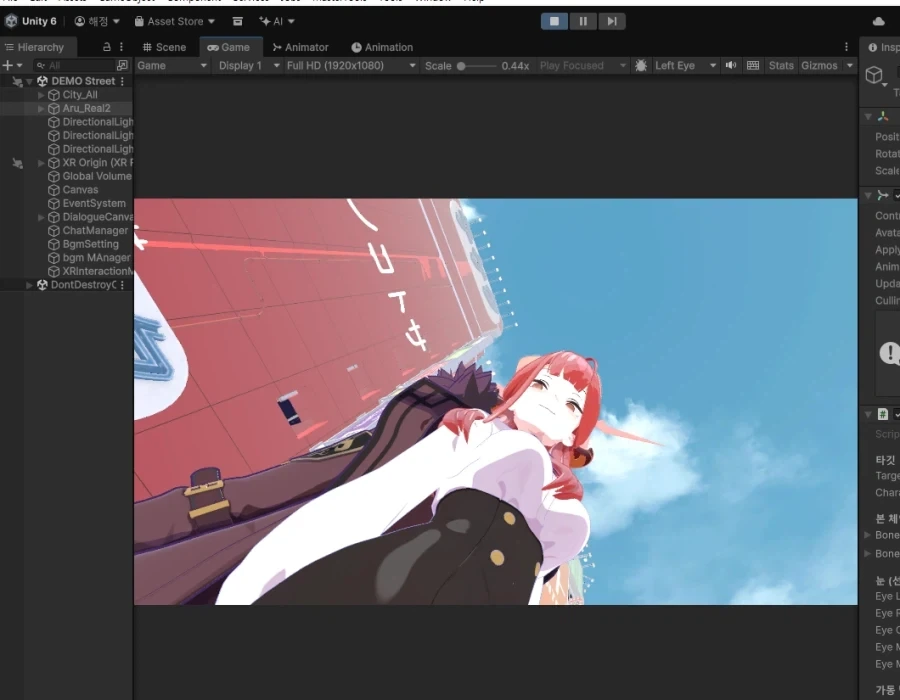
Task: Click the DontDestroyOnLoad Unity scene icon
Action: (42, 285)
